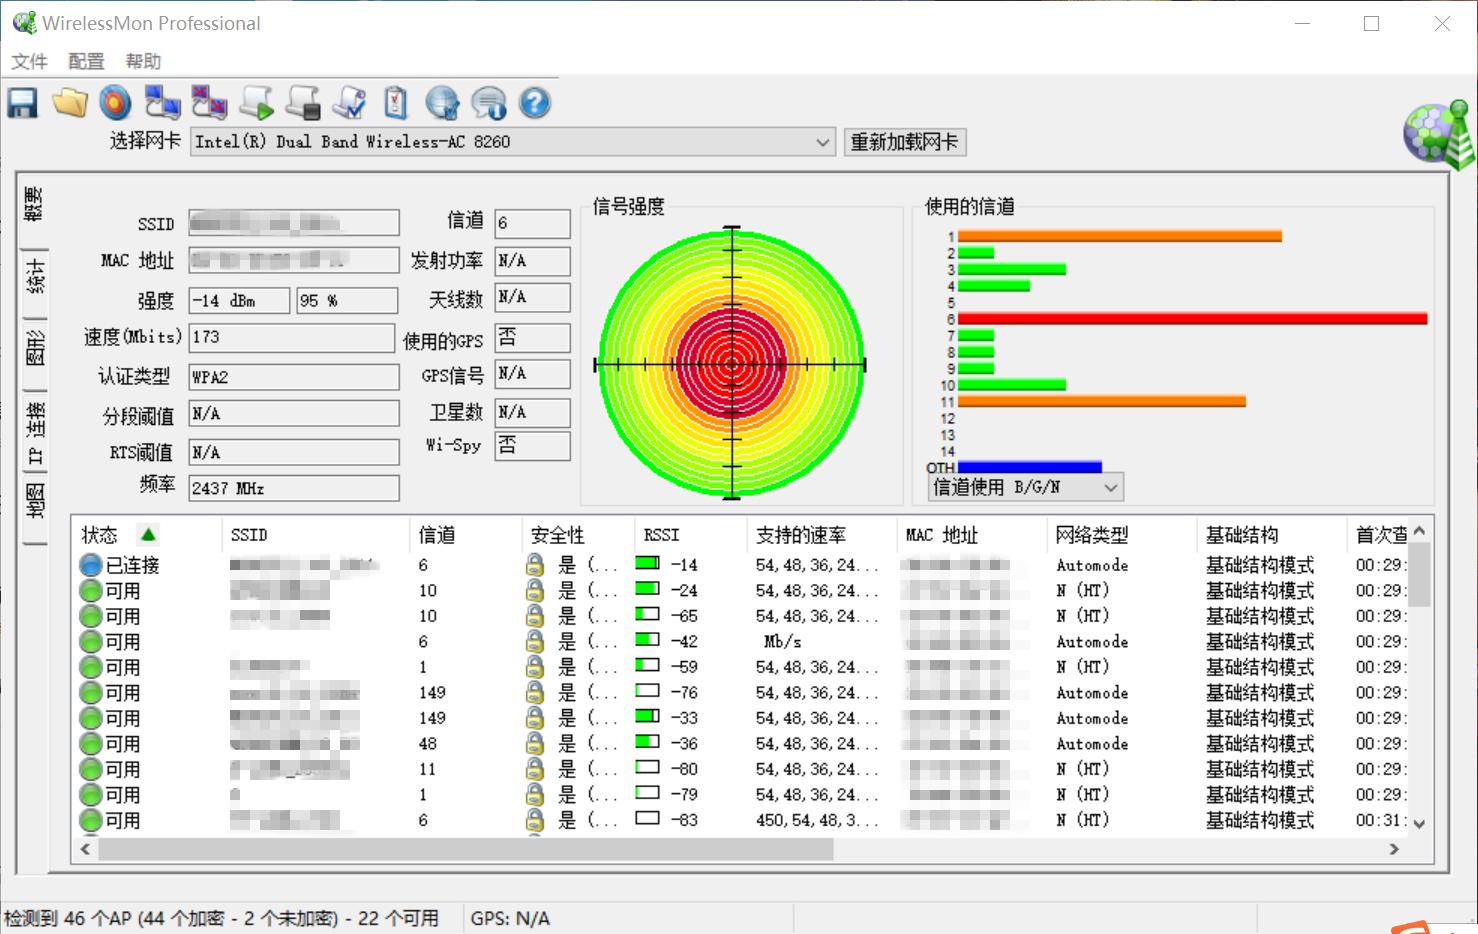Viewport: 1478px width, 934px height.
Task: Click the horizontal scrollbar left arrow
Action: [x=86, y=849]
